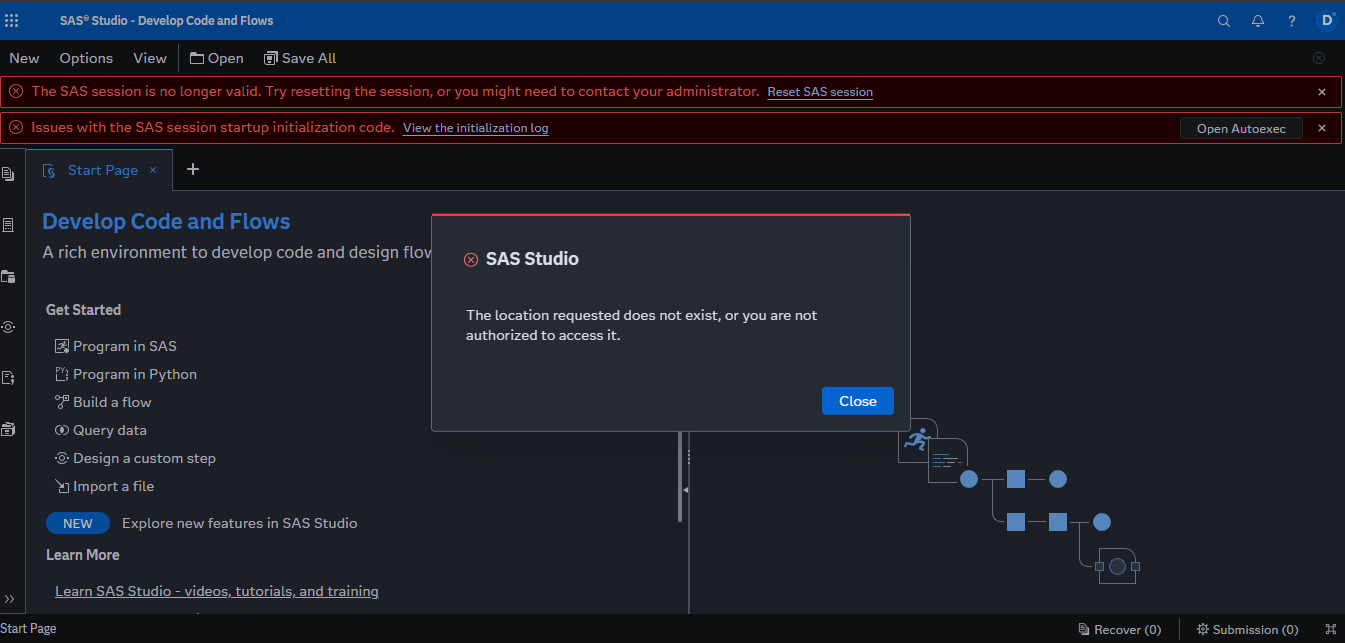Open the notifications bell

tap(1258, 20)
